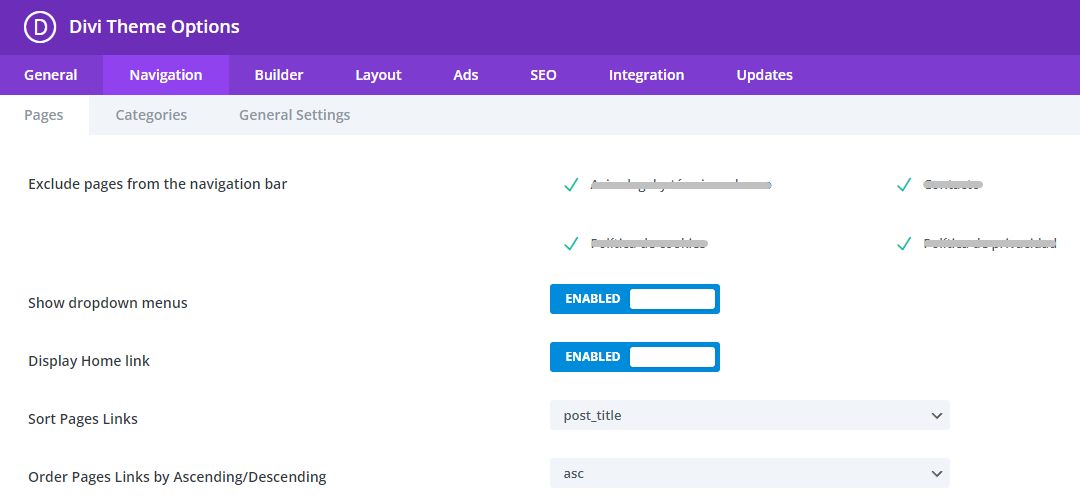Switch to the Integration tab

[x=646, y=75]
